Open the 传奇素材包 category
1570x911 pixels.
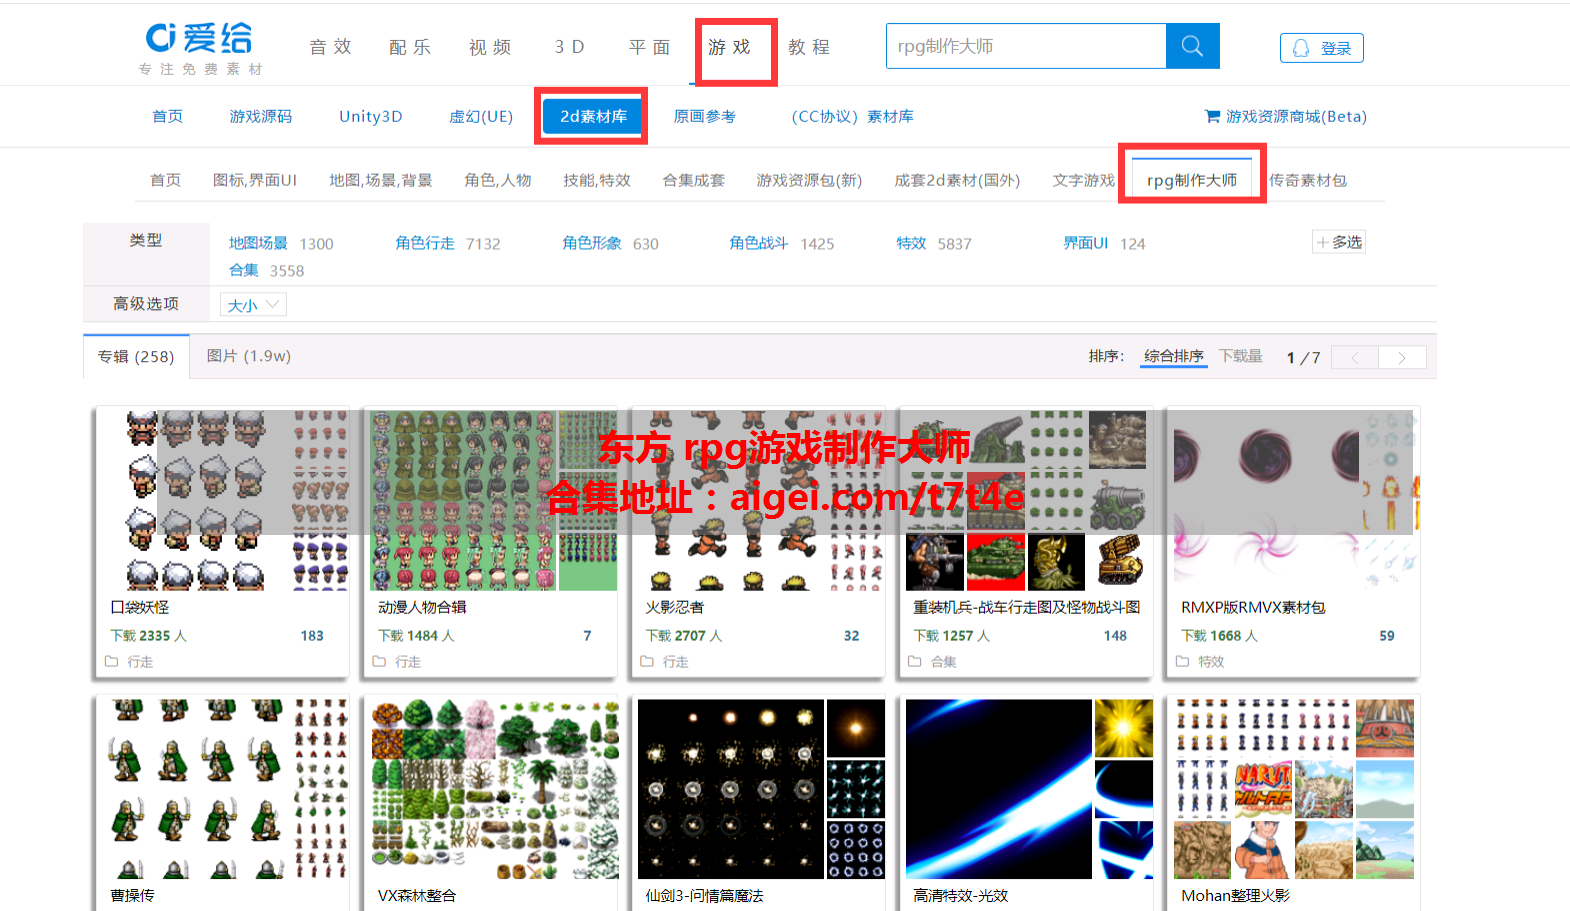pos(1308,180)
